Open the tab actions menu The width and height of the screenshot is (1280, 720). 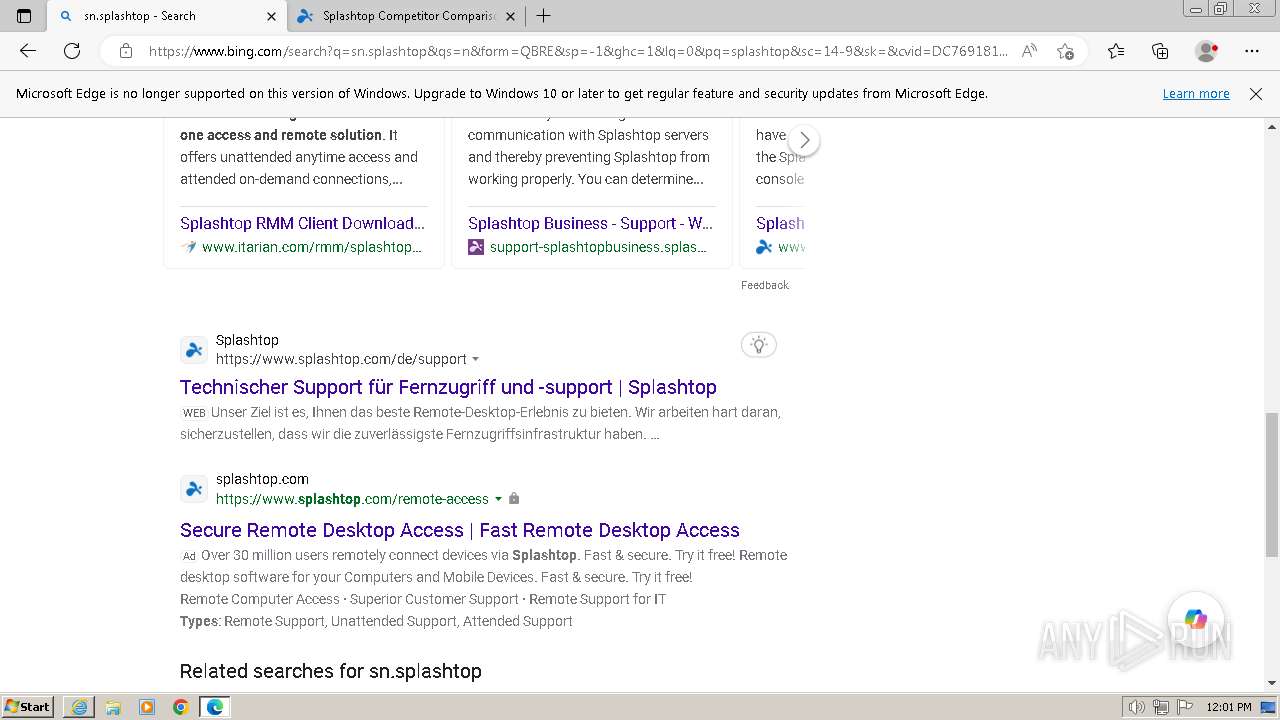tap(24, 16)
